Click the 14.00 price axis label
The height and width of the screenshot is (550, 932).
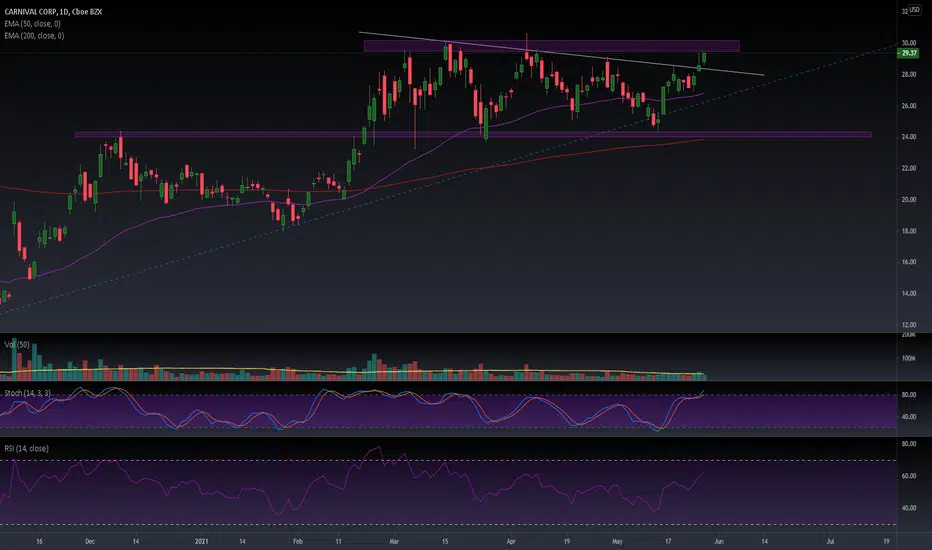[909, 293]
